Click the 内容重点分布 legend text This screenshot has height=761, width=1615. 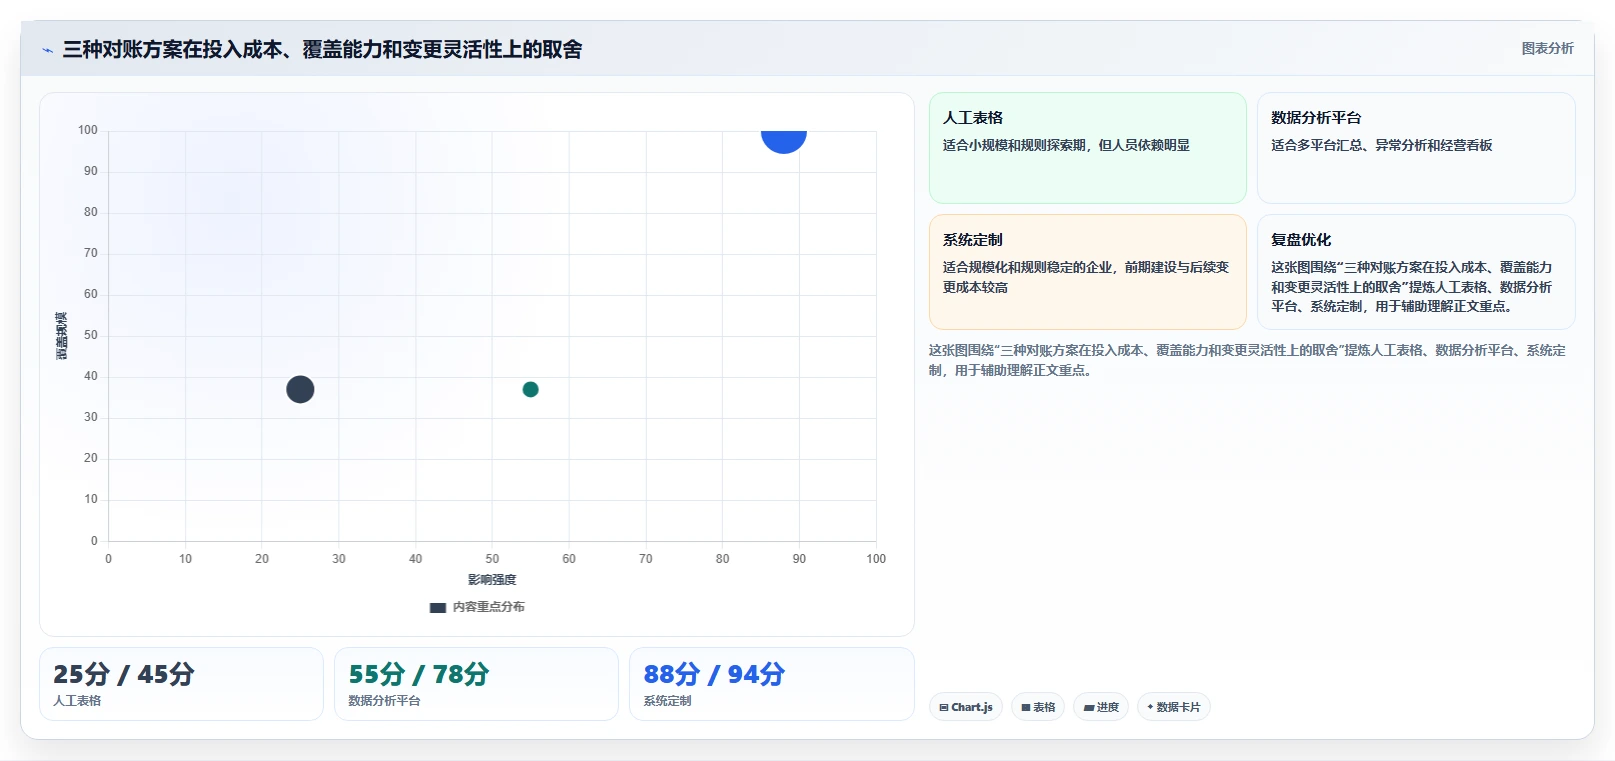point(488,607)
